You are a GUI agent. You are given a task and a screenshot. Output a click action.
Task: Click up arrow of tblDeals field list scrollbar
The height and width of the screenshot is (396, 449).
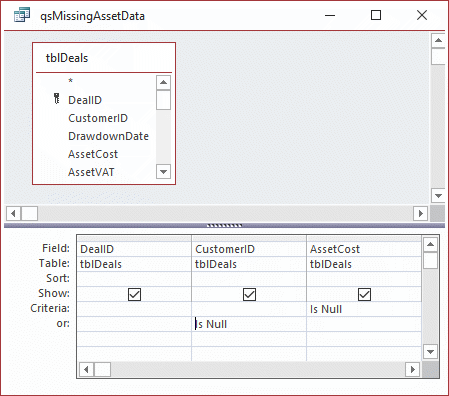[x=163, y=82]
